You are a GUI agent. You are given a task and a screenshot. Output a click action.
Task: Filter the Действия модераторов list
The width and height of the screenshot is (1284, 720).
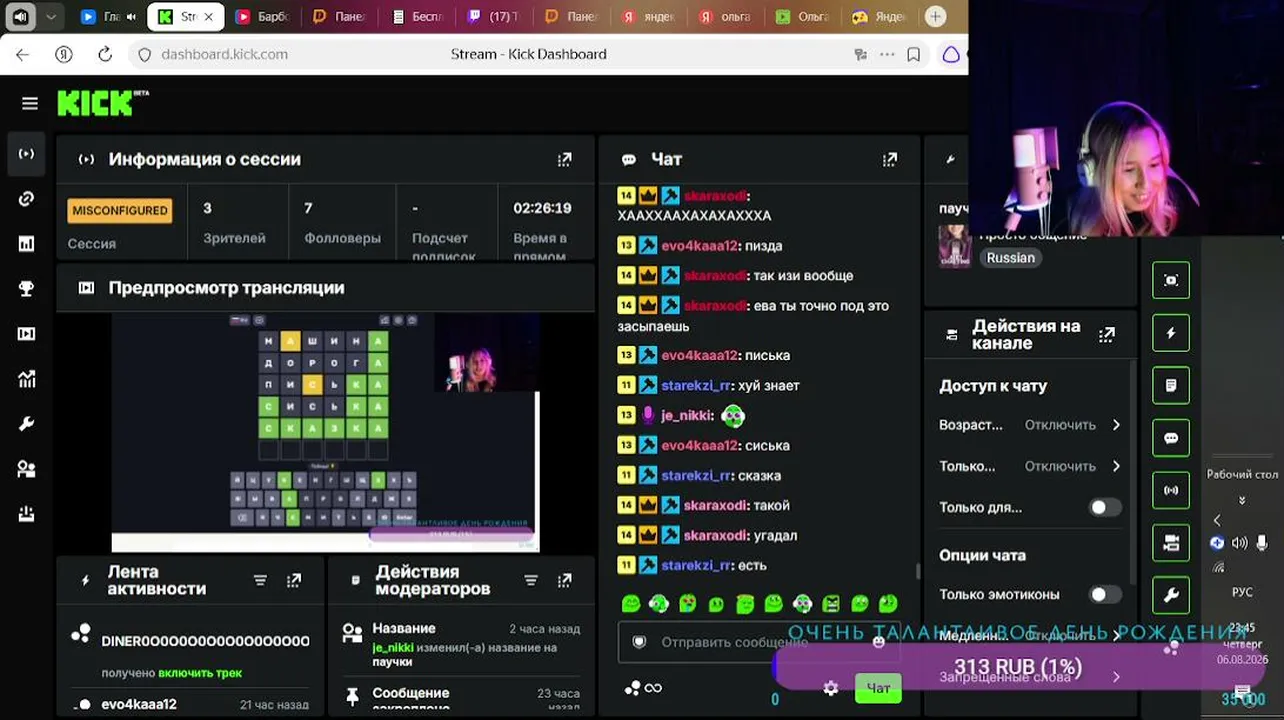[531, 580]
